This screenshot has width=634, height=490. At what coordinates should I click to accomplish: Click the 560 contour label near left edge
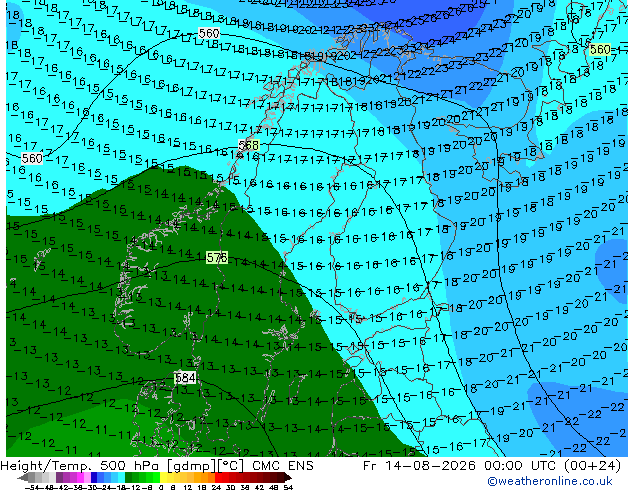pyautogui.click(x=32, y=158)
